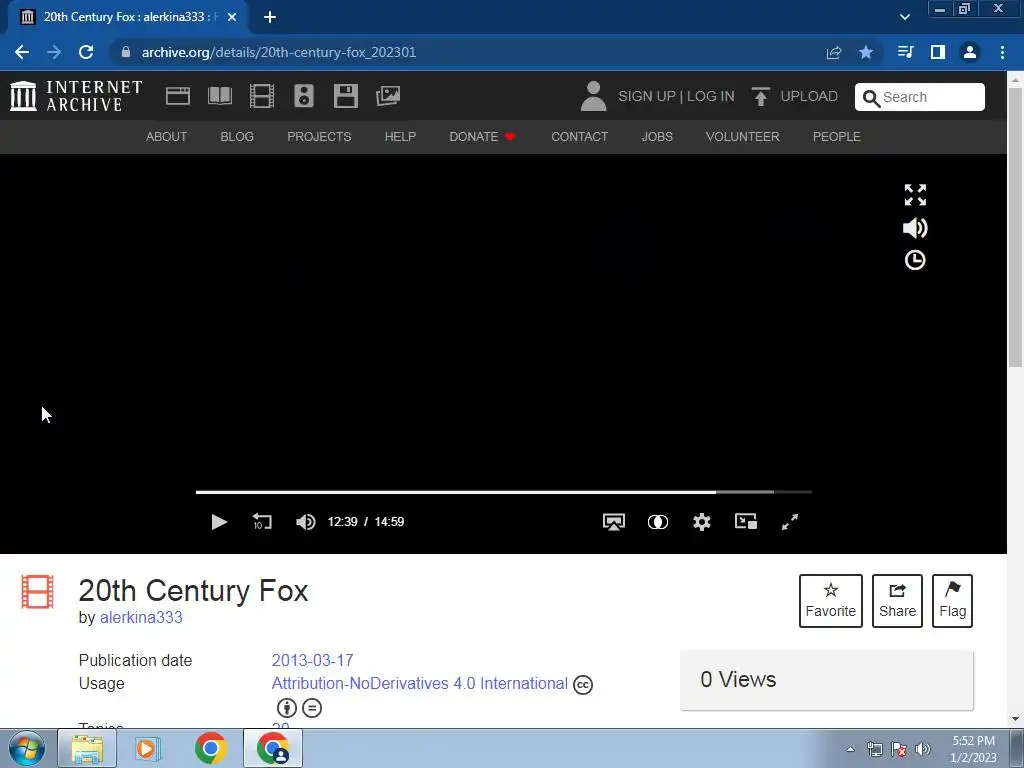Open the JOBS menu item
The height and width of the screenshot is (768, 1024).
(x=657, y=136)
